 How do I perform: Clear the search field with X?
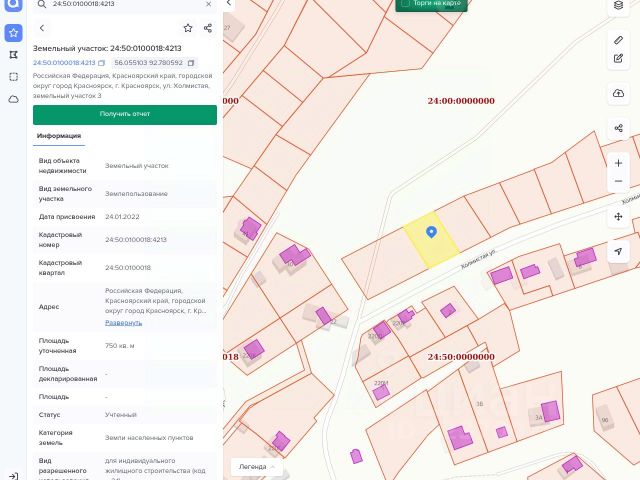(x=209, y=4)
